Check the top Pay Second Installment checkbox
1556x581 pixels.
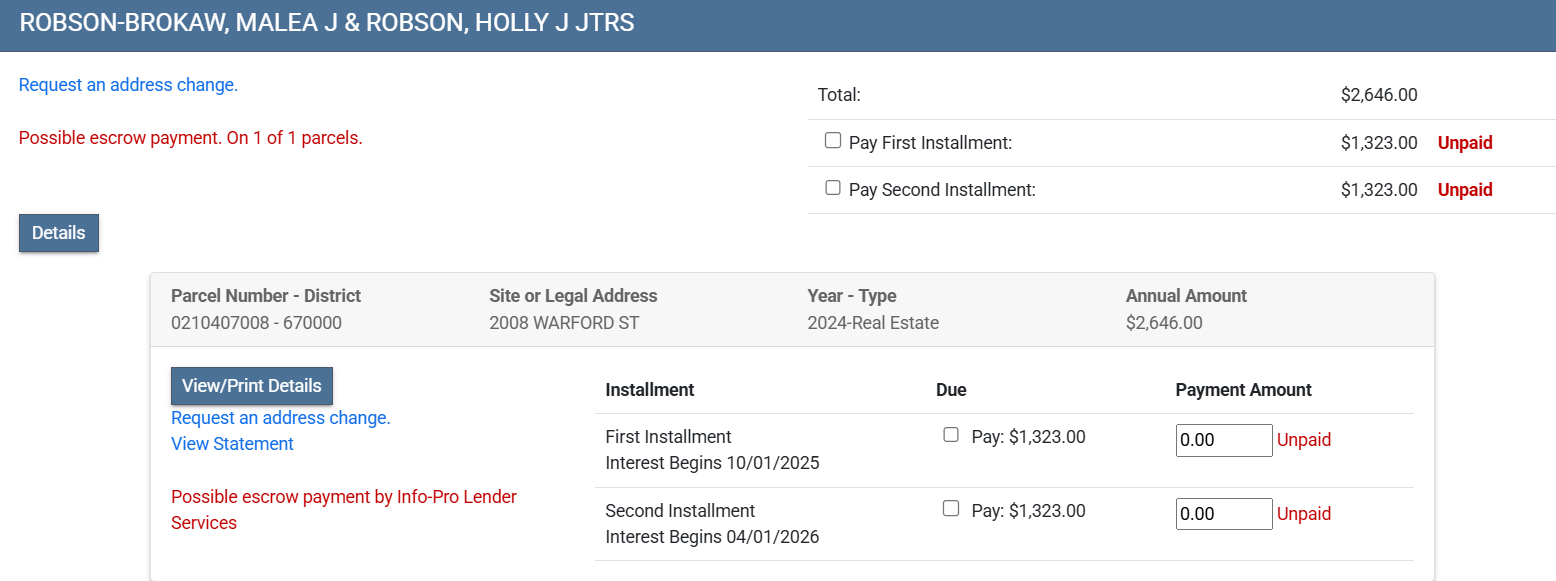click(833, 188)
